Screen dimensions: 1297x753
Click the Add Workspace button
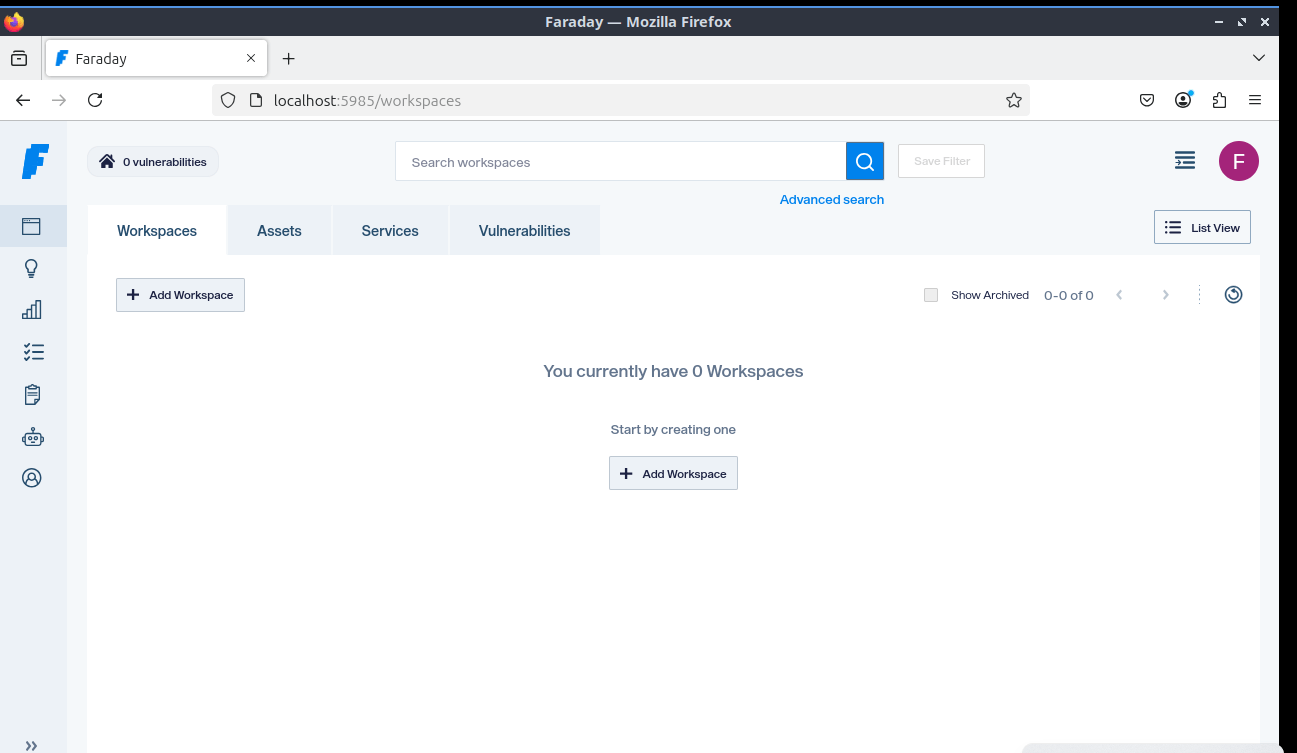(180, 294)
